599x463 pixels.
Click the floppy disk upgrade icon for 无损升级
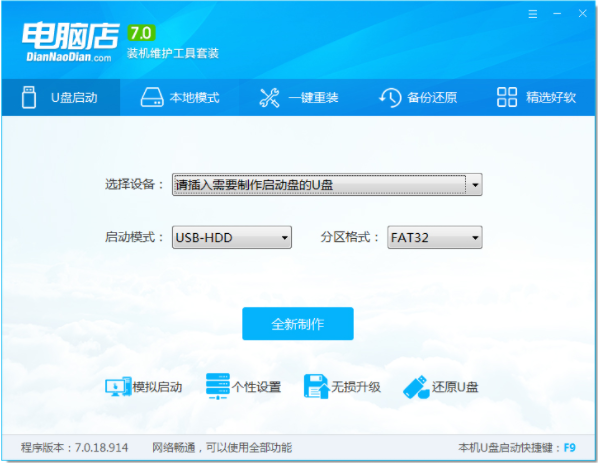[317, 387]
